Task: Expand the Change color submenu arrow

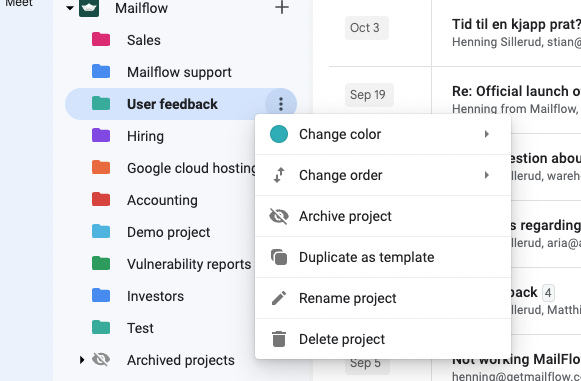Action: click(x=487, y=134)
